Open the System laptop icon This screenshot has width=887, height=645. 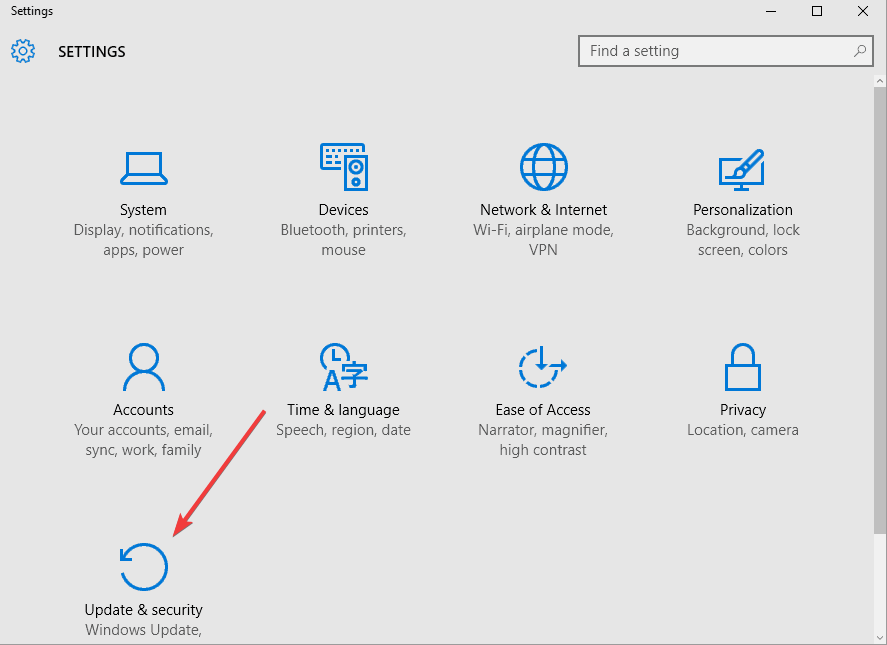click(x=143, y=168)
